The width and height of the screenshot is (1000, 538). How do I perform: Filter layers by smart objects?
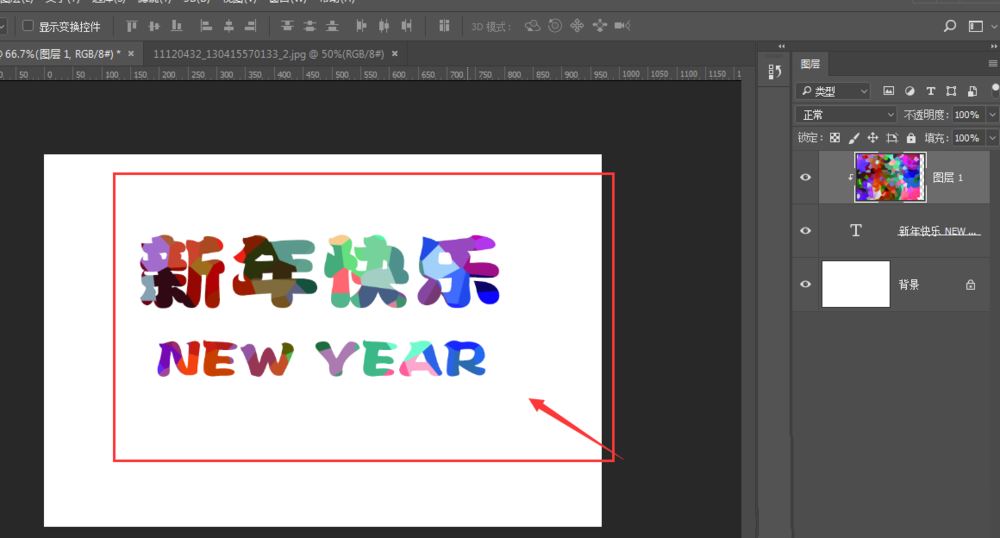(972, 91)
